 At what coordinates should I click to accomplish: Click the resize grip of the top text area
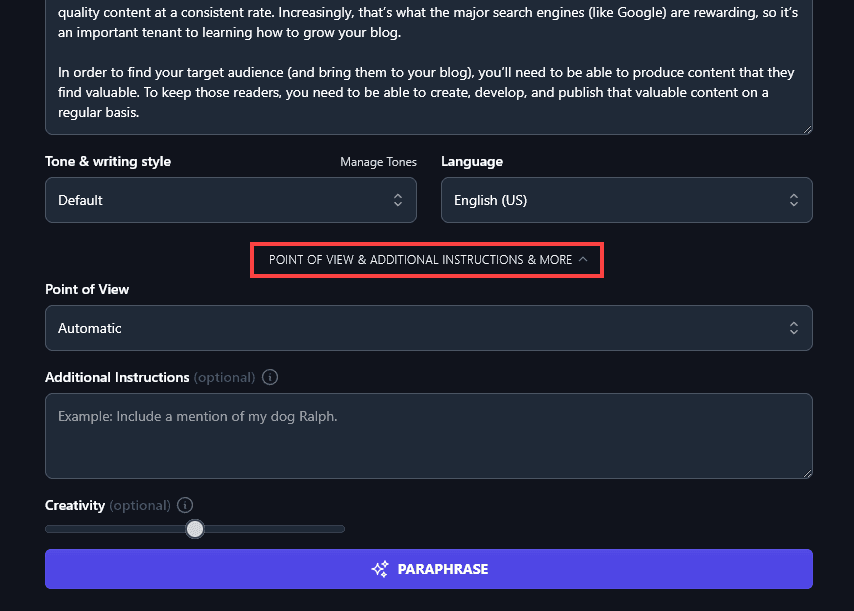coord(807,129)
